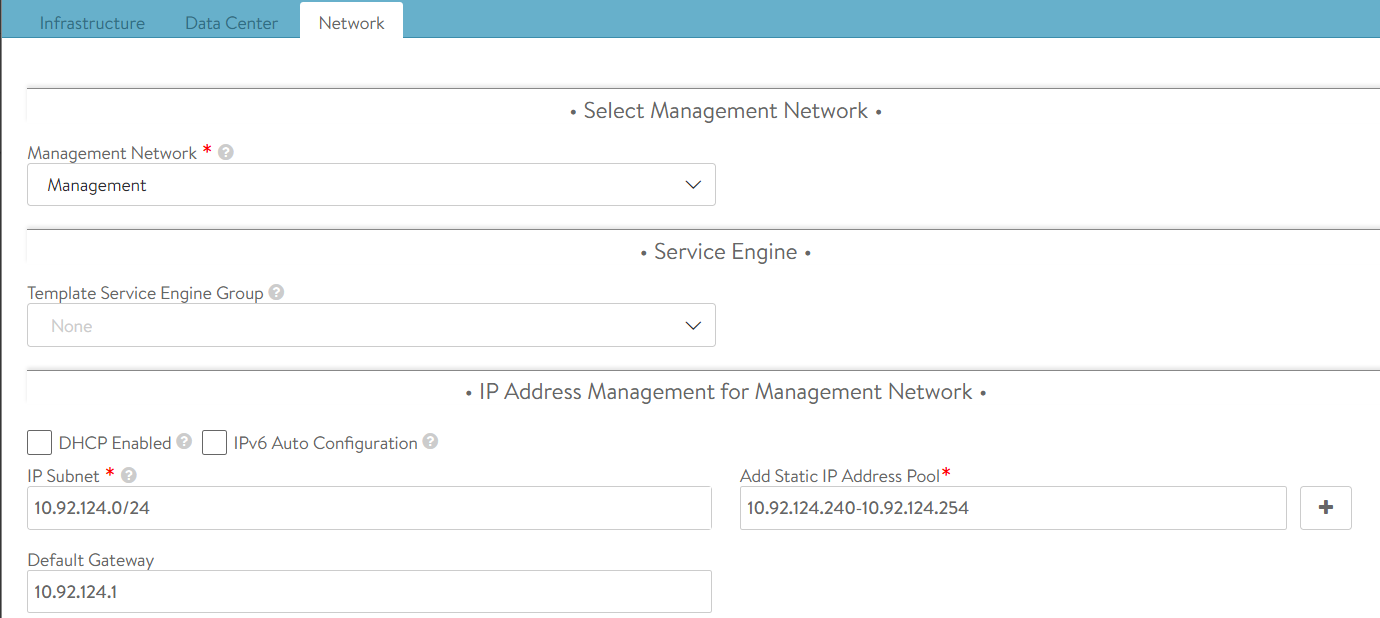The width and height of the screenshot is (1380, 618).
Task: Click into the Default Gateway field
Action: [x=369, y=591]
